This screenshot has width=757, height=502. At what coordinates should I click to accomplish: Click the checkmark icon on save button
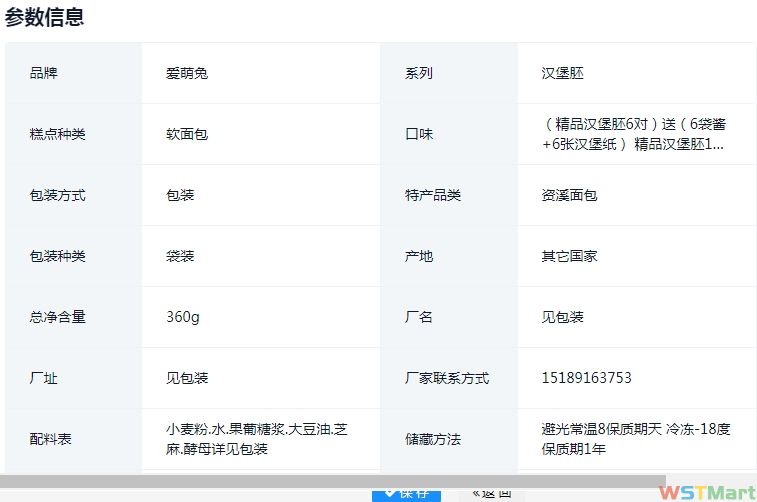coord(389,493)
